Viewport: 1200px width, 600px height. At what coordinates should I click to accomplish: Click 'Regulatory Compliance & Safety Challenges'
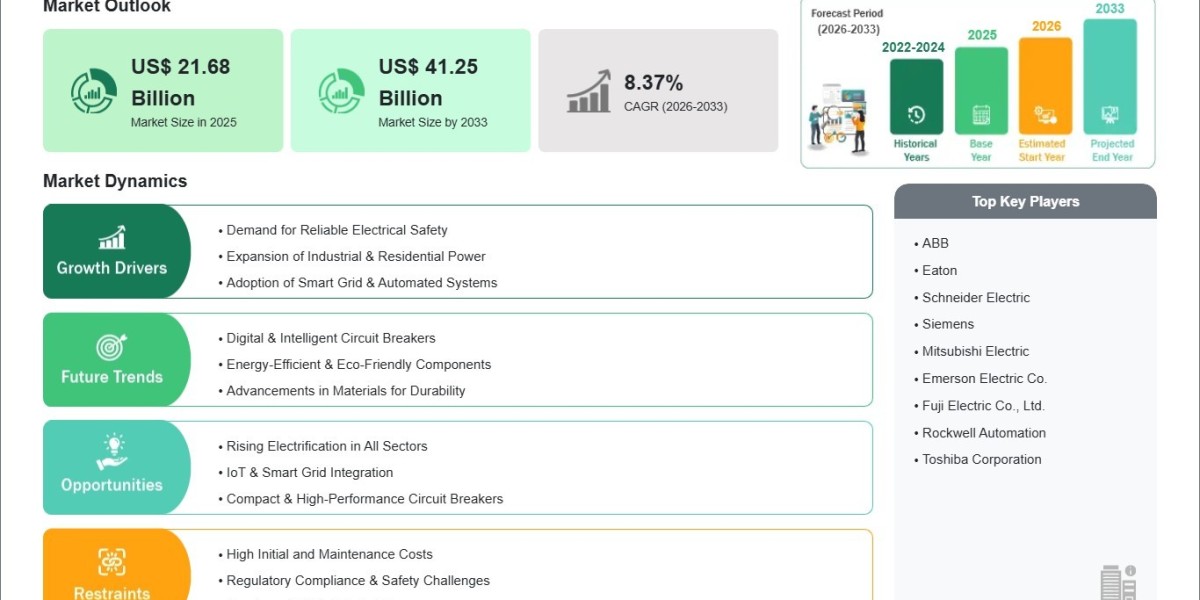point(358,580)
